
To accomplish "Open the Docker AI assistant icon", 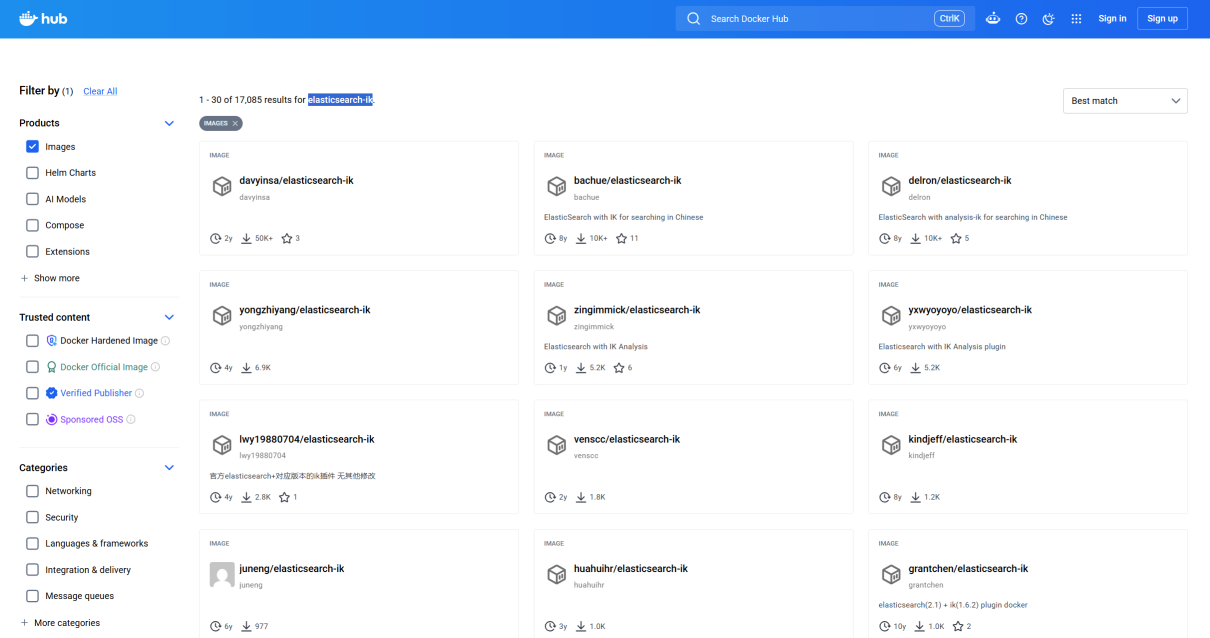I will 993,18.
